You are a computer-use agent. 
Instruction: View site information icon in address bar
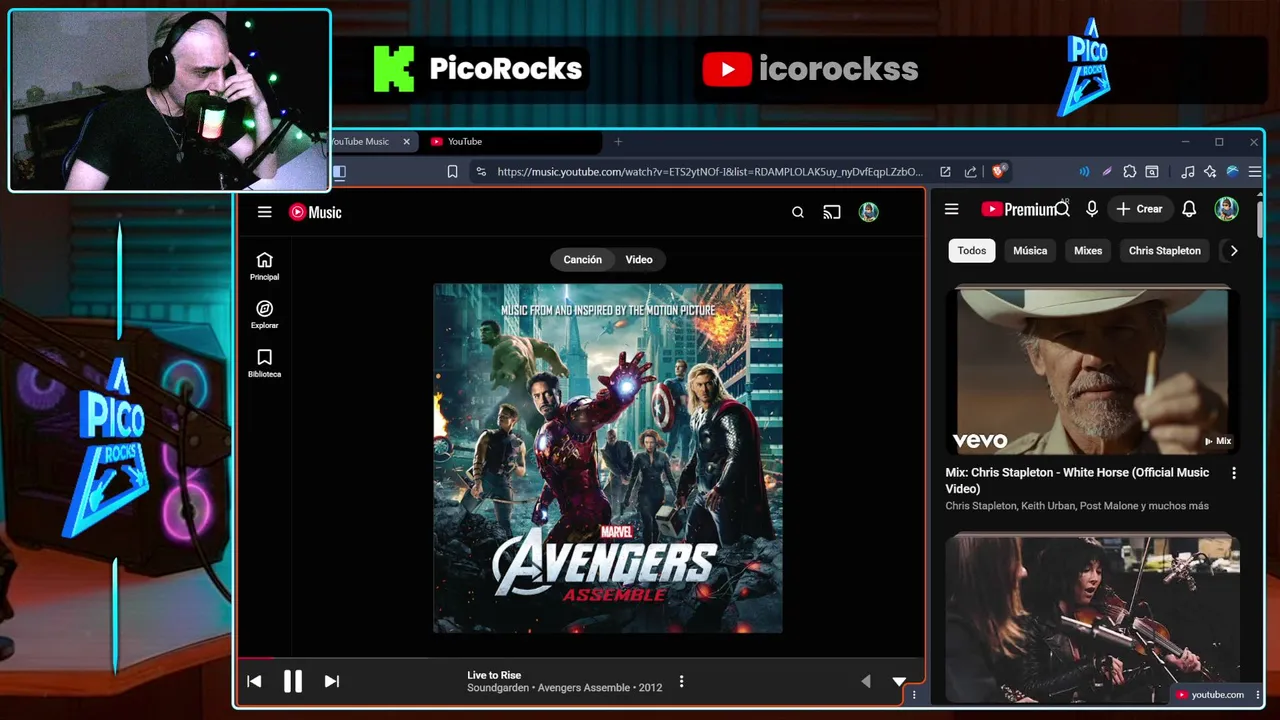481,172
